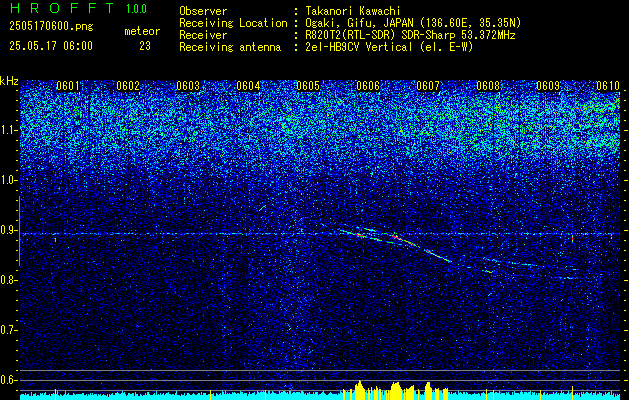Click the 0.7 kHz axis label
The width and height of the screenshot is (629, 400).
tap(8, 330)
